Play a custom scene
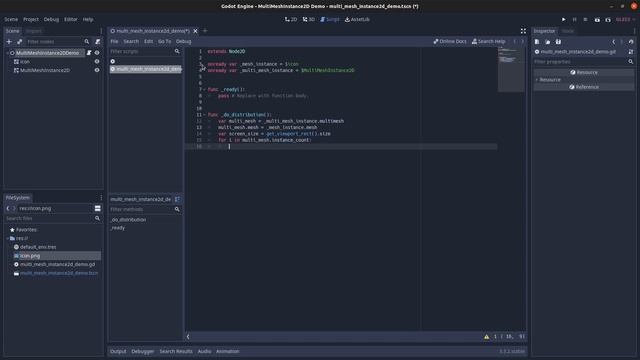Viewport: 640px width, 360px height. click(608, 19)
